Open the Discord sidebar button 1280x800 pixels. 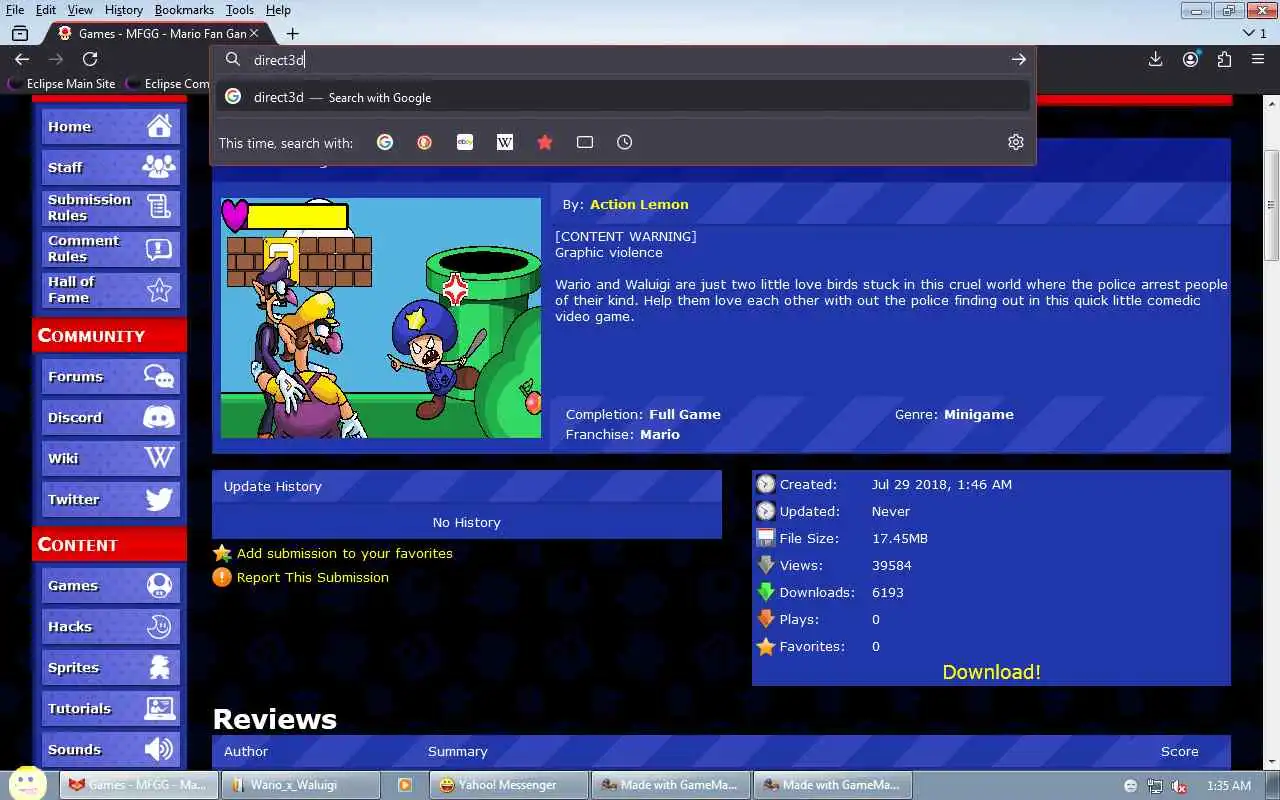tap(110, 417)
